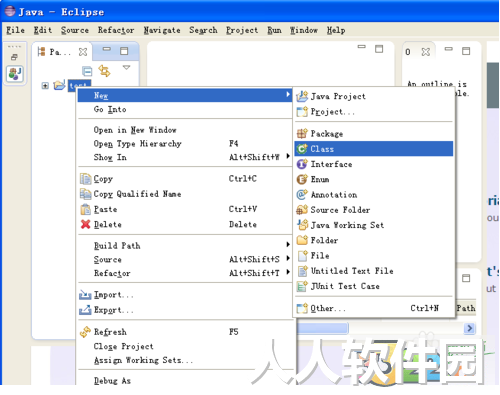Open the Search menu
This screenshot has height=395, width=500.
point(203,30)
